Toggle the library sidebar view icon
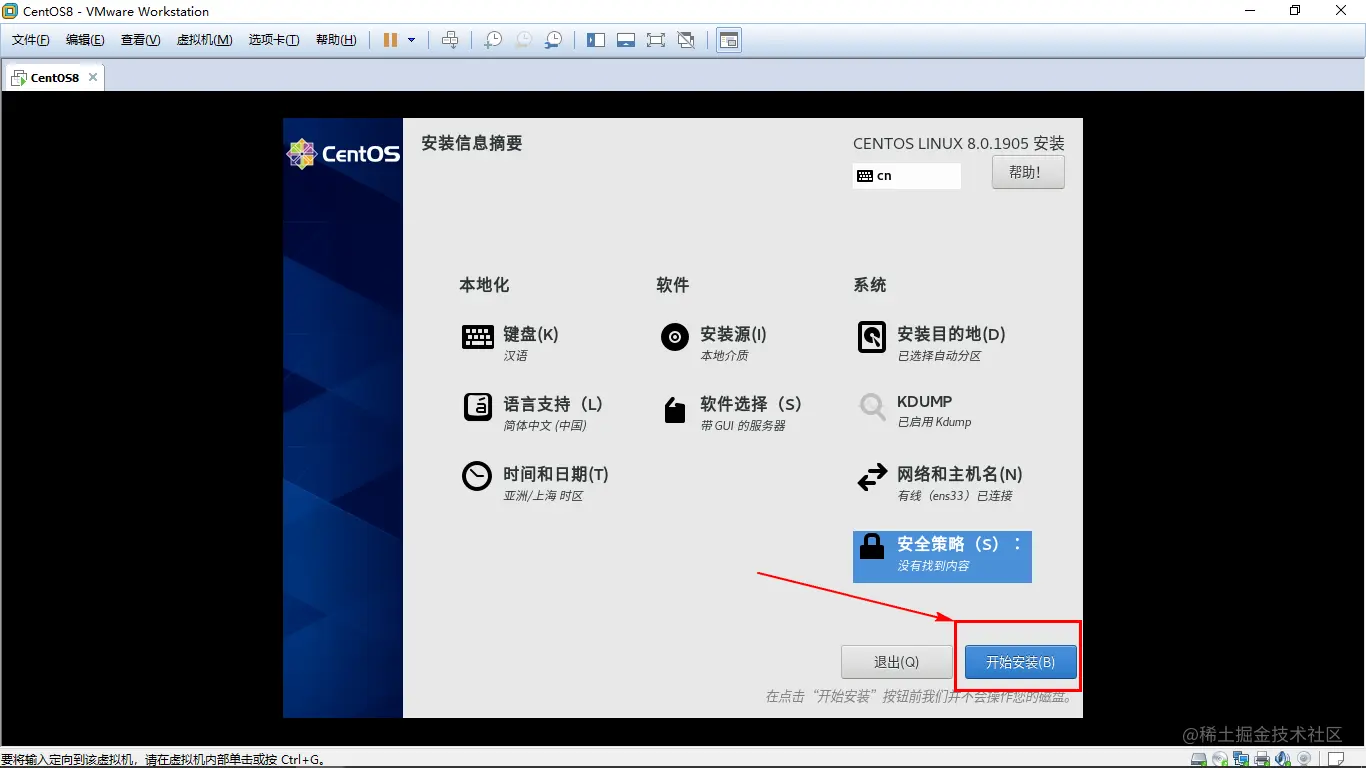 click(596, 40)
